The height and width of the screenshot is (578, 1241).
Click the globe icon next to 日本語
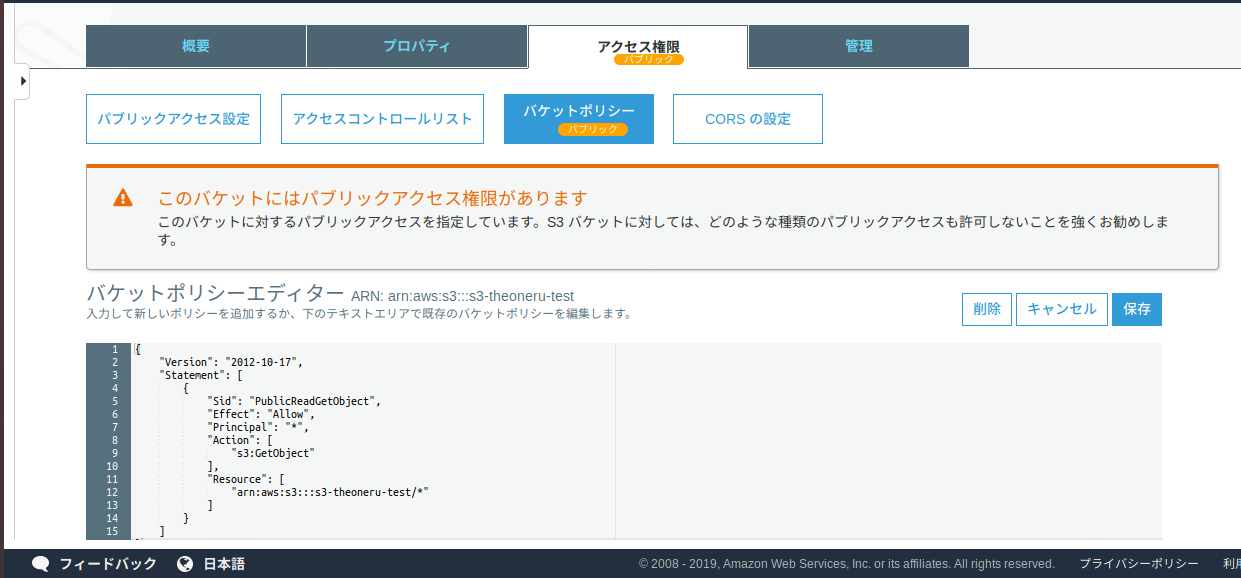(x=184, y=563)
